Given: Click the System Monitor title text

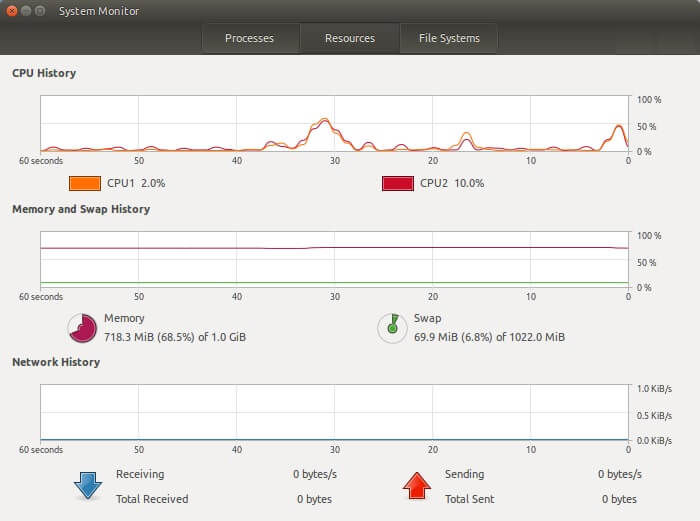Looking at the screenshot, I should coord(99,11).
